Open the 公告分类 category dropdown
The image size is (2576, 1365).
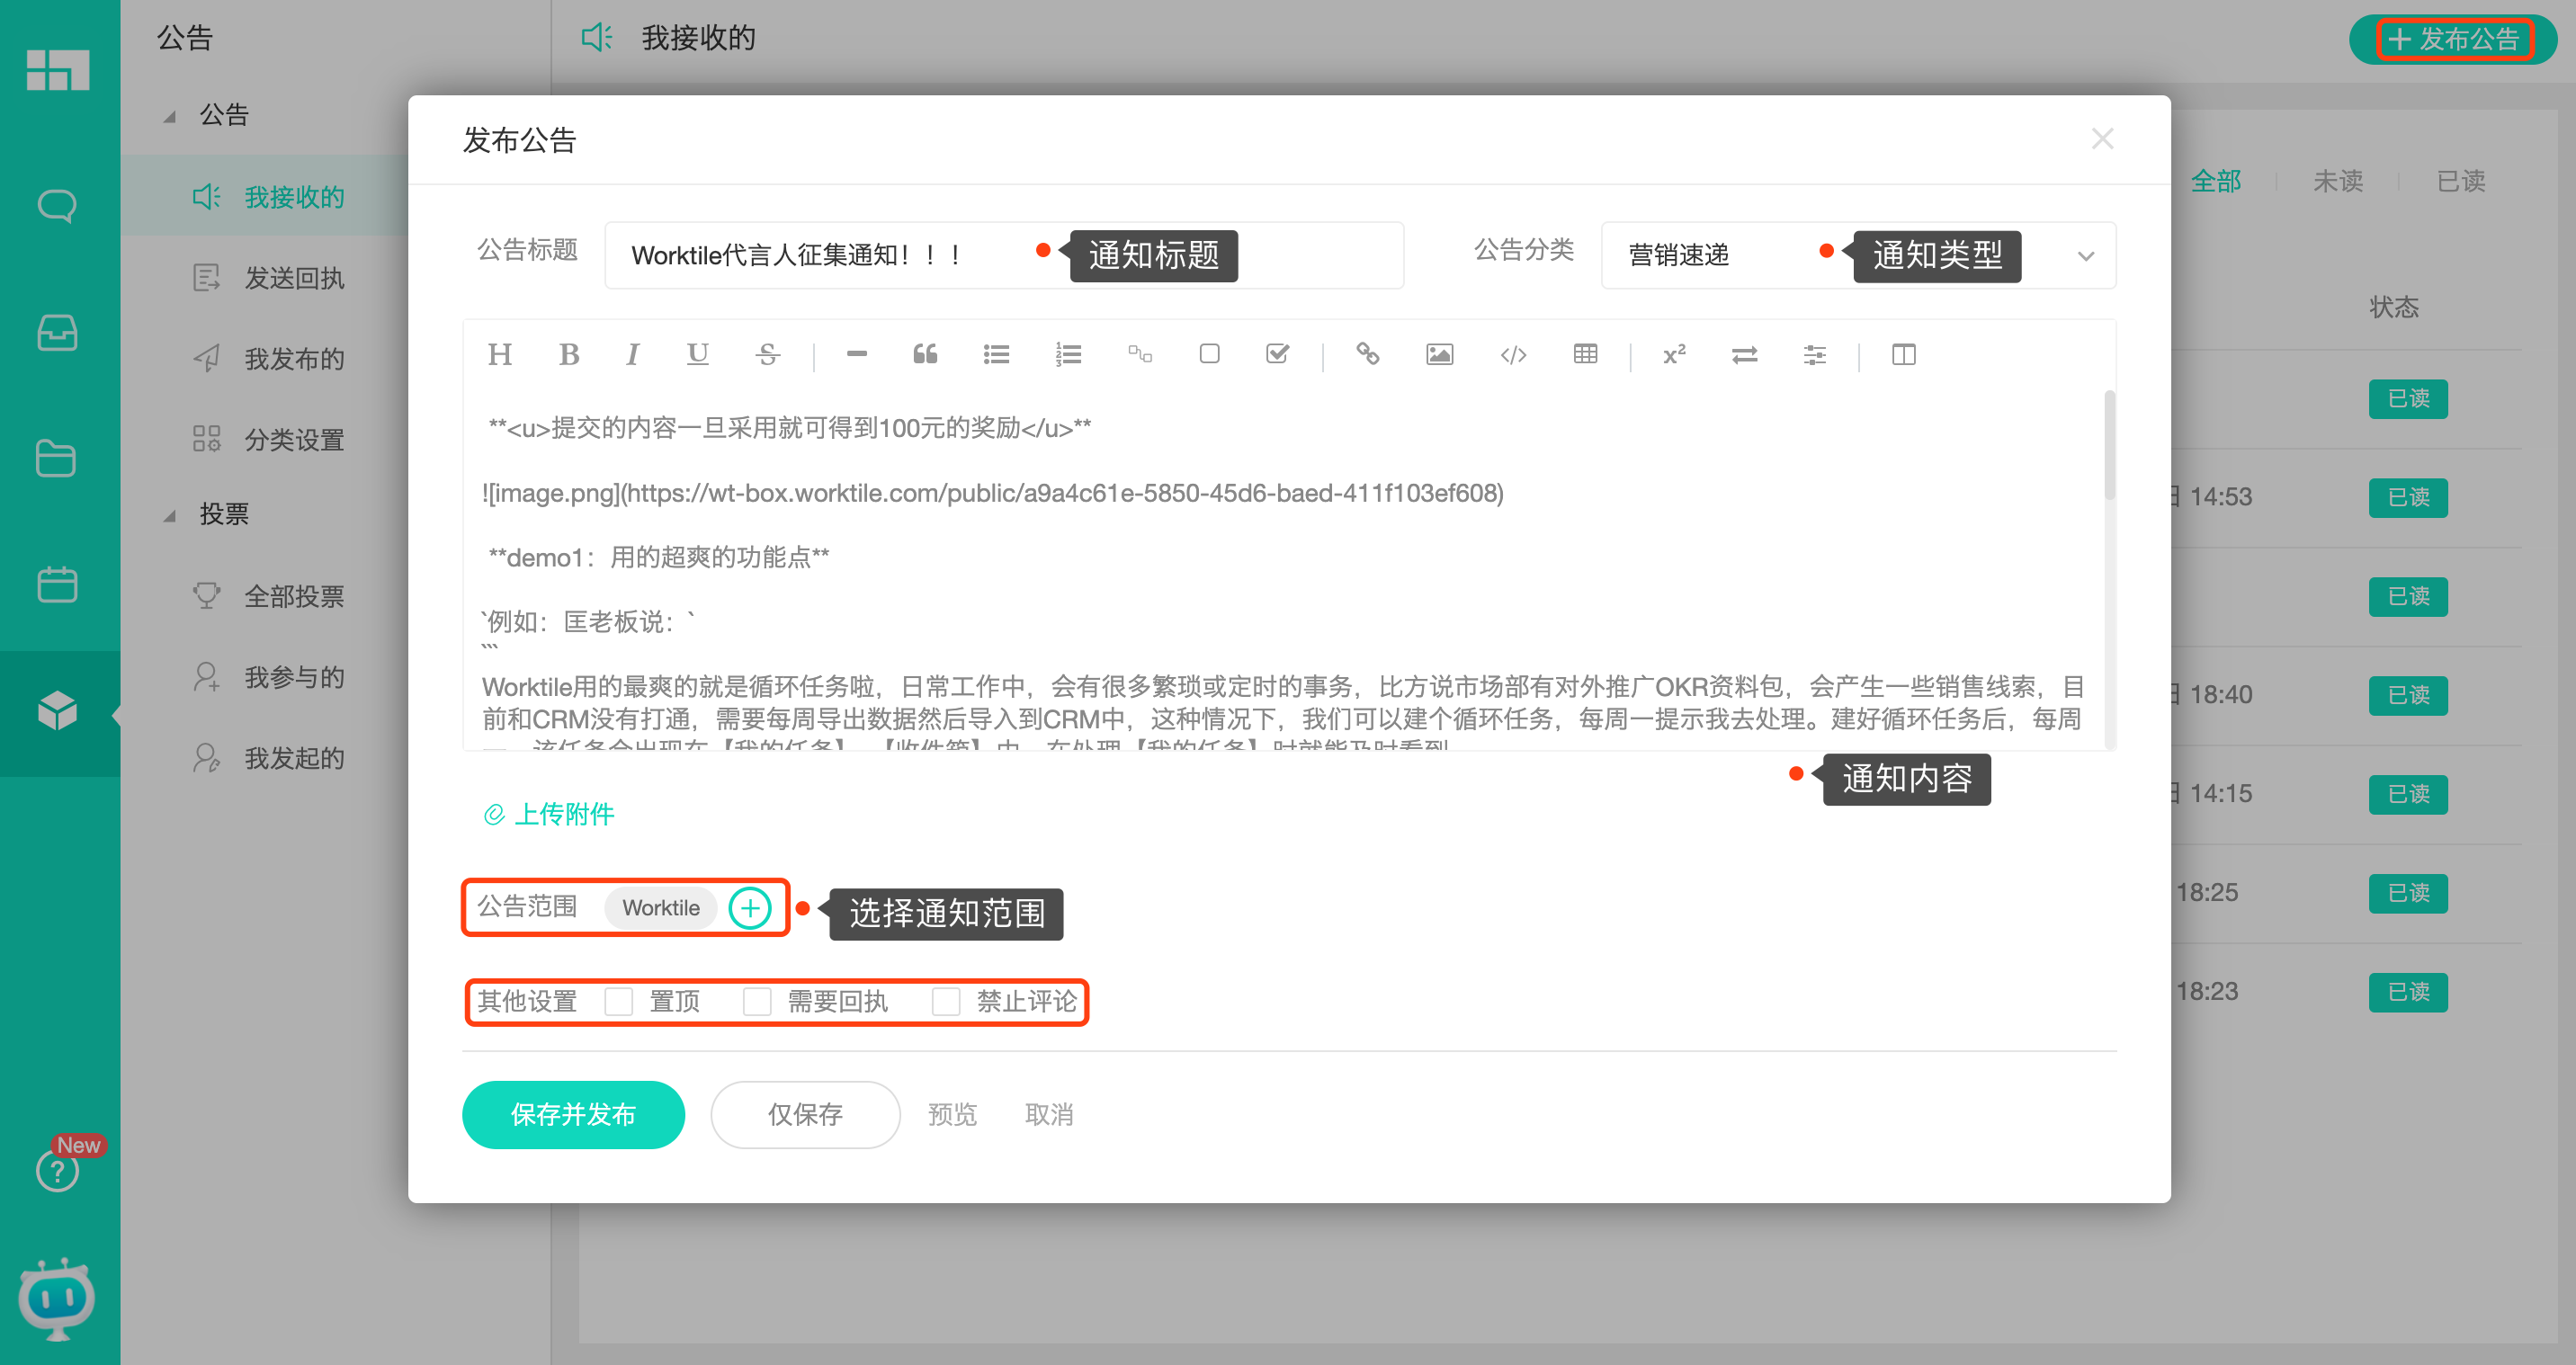point(2086,255)
